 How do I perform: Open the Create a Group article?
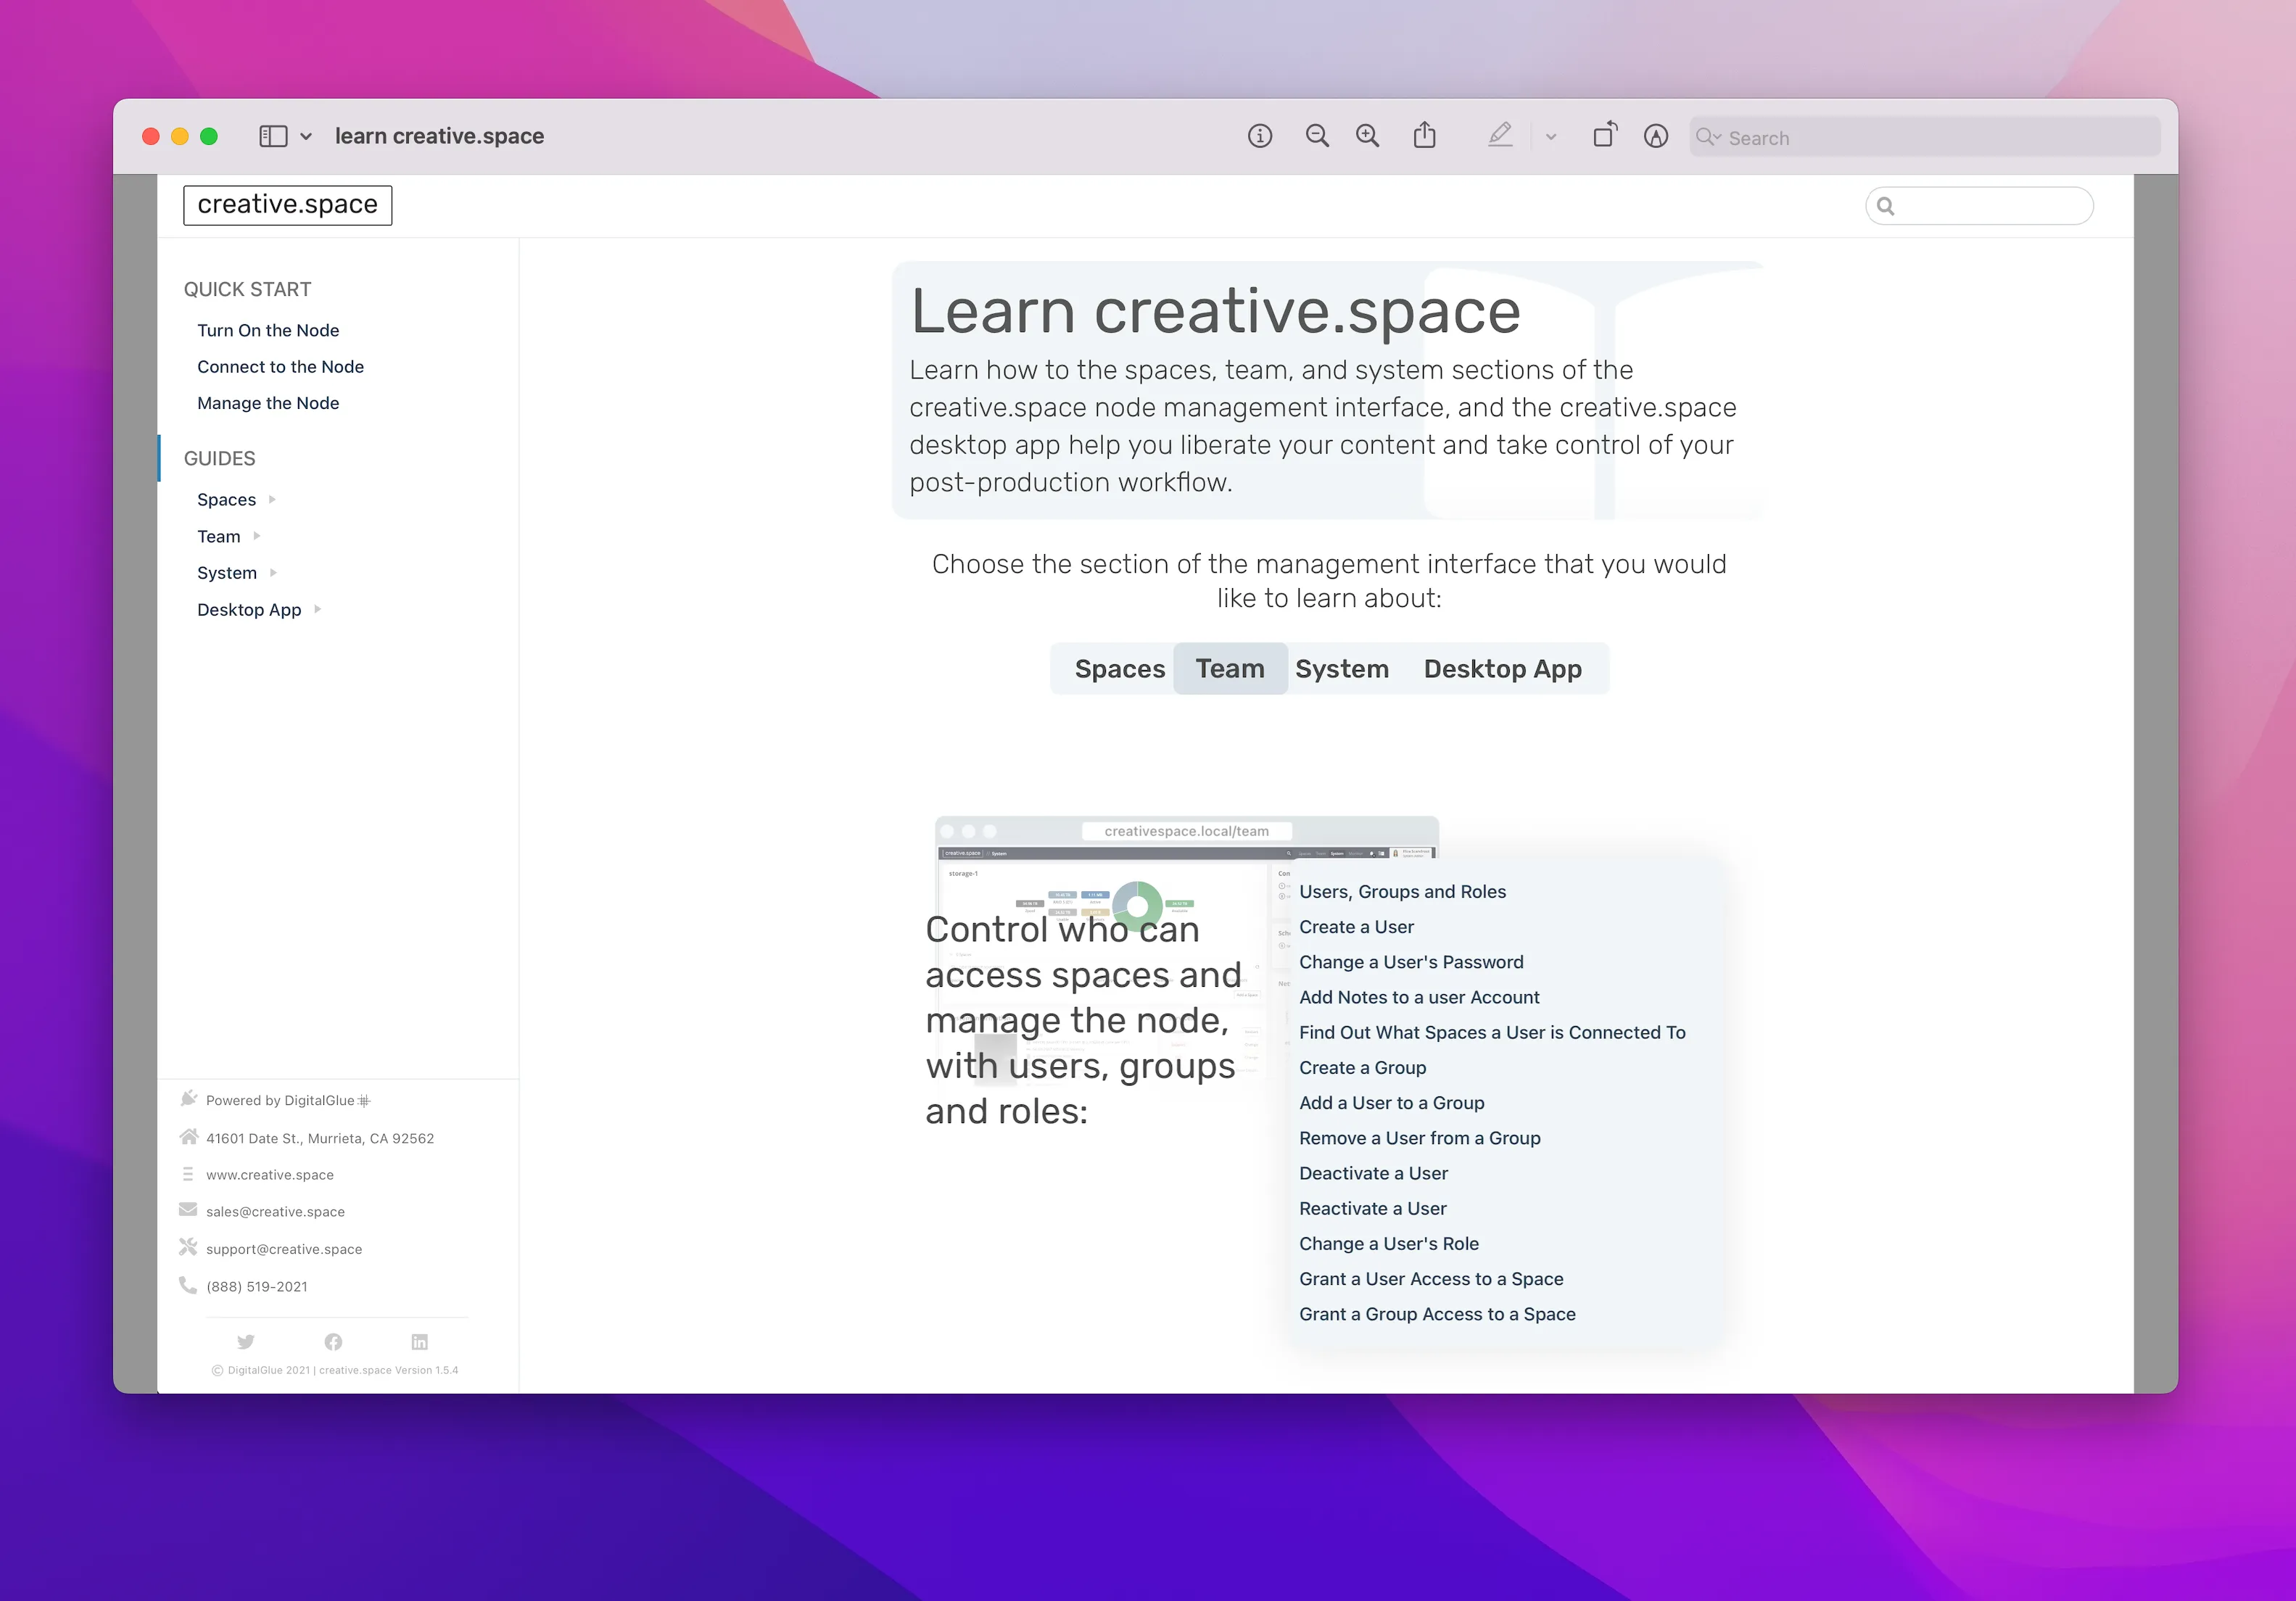[x=1362, y=1068]
